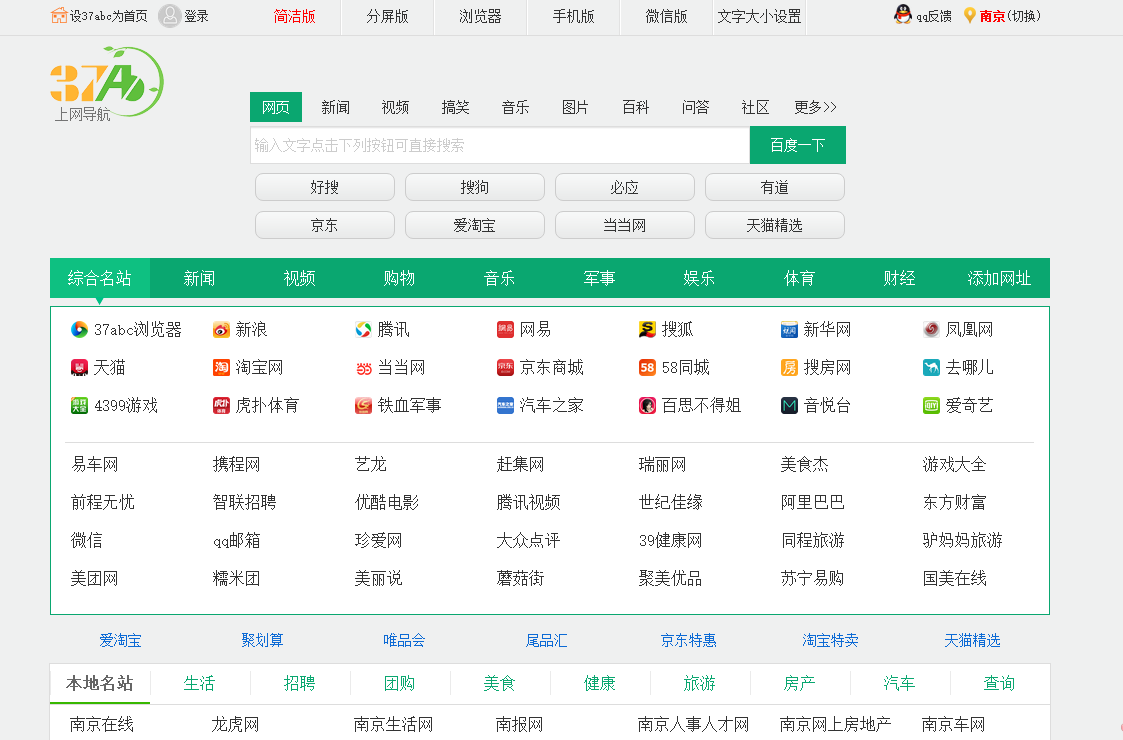
Task: Click the 58同城 icon
Action: [x=647, y=367]
